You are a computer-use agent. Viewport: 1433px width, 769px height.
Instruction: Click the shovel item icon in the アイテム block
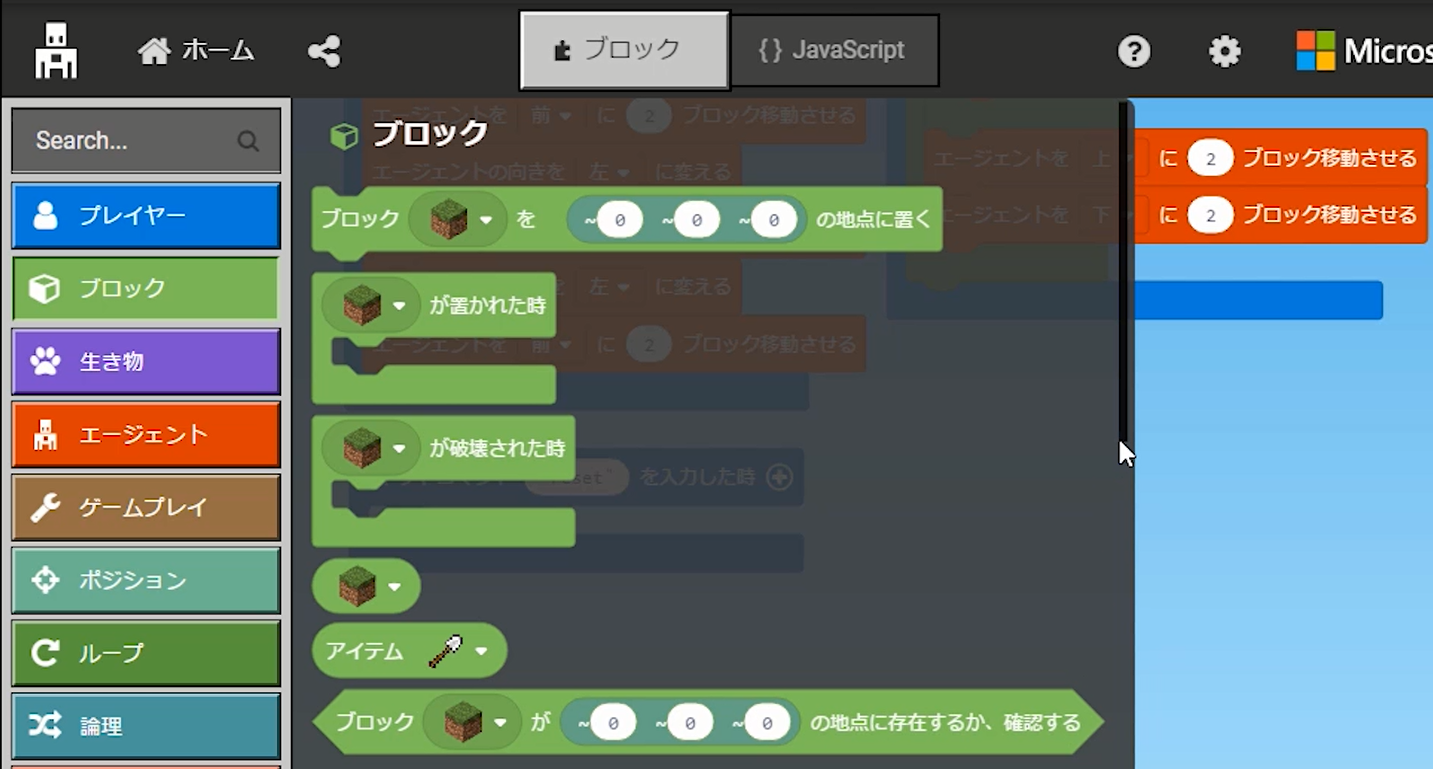(445, 651)
